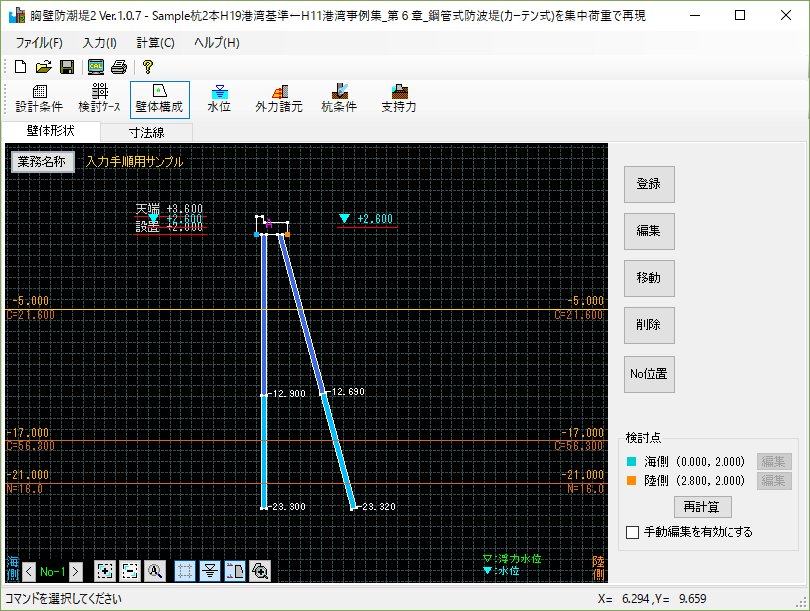Screen dimensions: 810x611
Task: Select the 検討ケース toolbar icon
Action: [97, 98]
